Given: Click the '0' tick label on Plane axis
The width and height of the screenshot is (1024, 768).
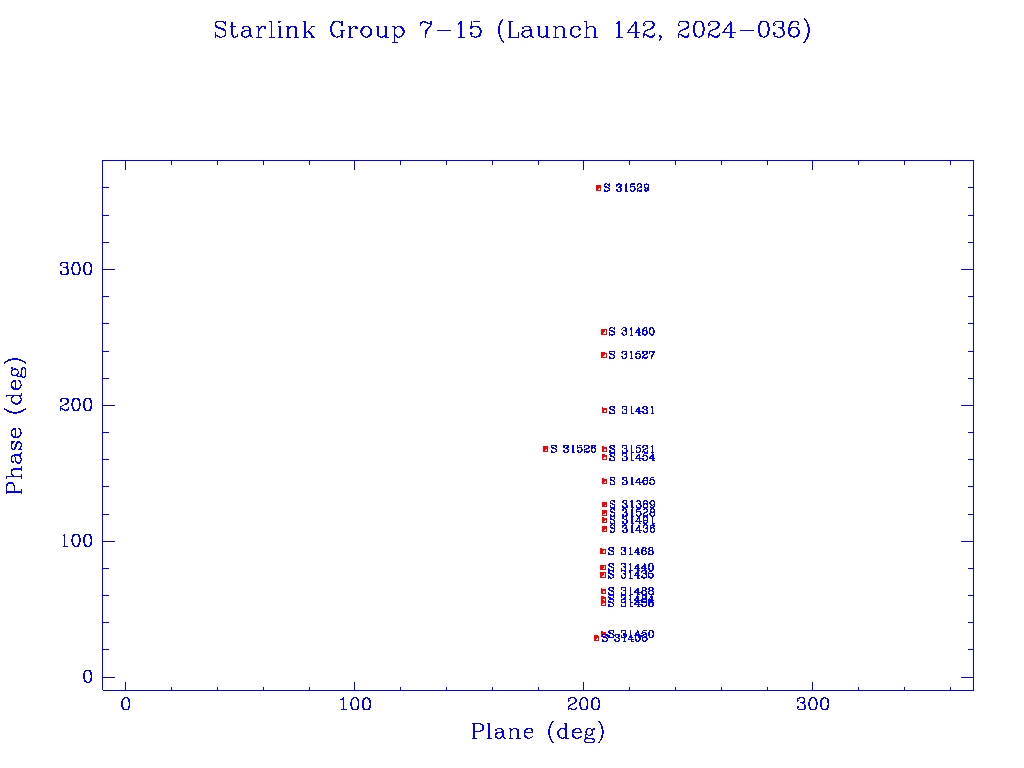Looking at the screenshot, I should point(125,704).
